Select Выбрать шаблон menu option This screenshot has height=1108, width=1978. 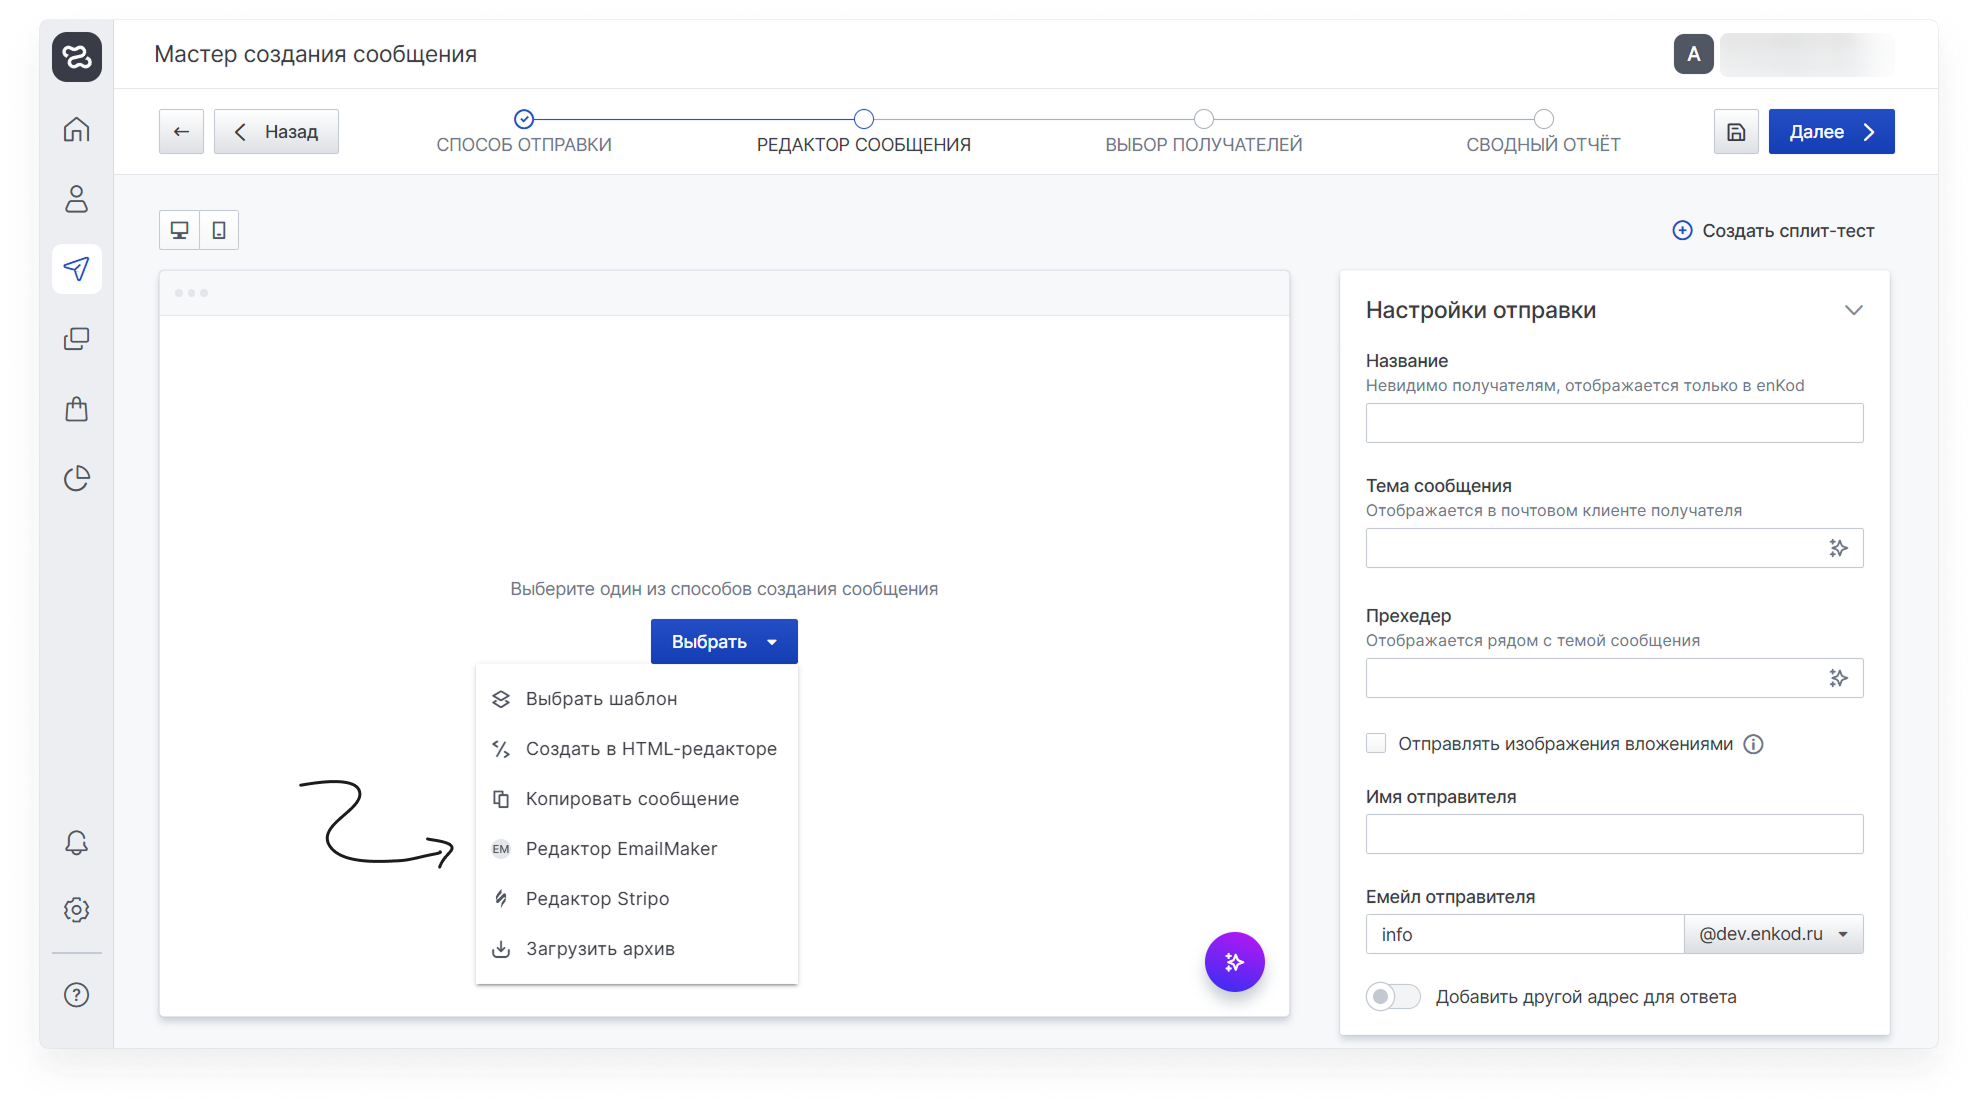click(637, 699)
